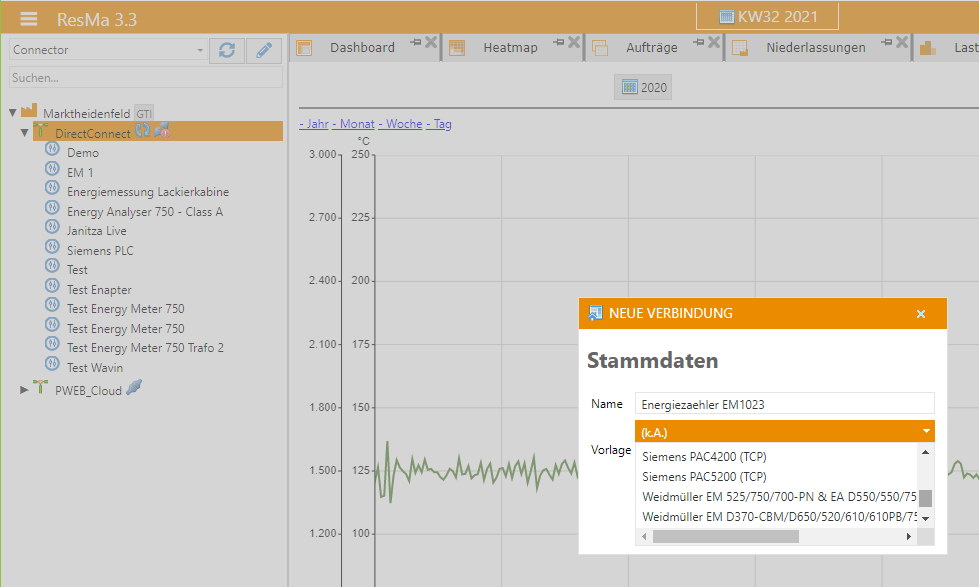979x587 pixels.
Task: Click the sync icon next to DirectConnect
Action: (143, 130)
